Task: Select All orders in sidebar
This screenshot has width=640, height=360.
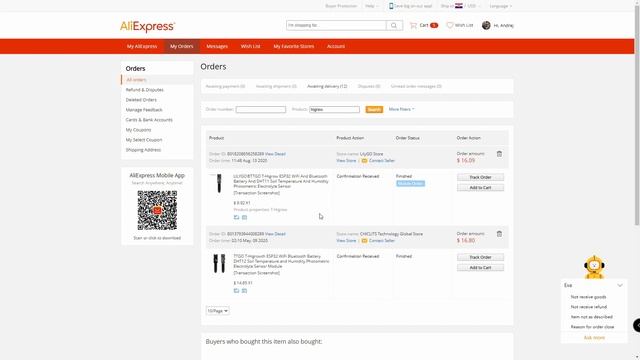Action: point(136,80)
